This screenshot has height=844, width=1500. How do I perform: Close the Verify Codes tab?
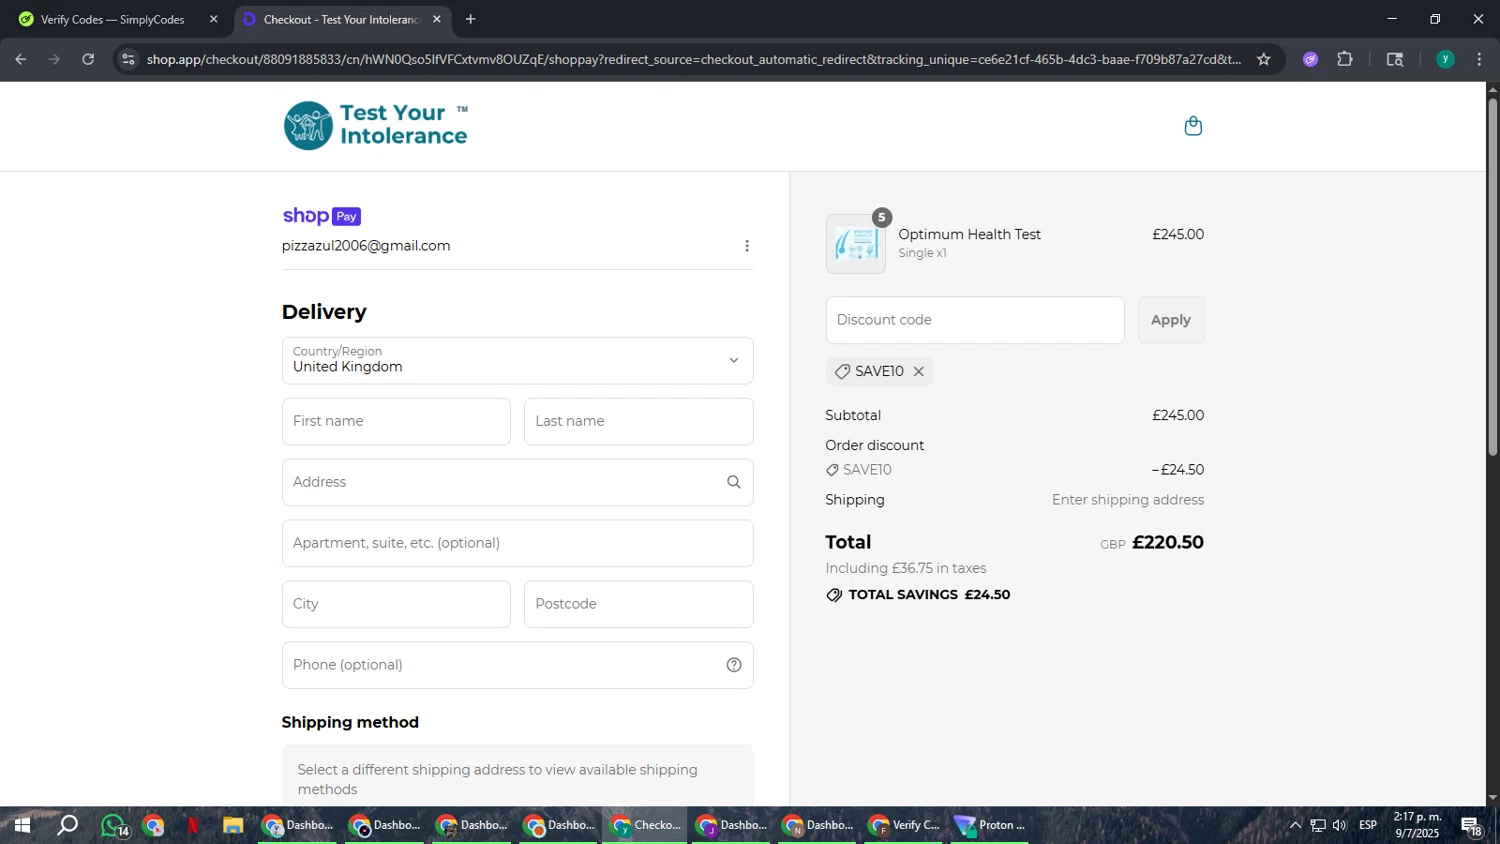213,19
